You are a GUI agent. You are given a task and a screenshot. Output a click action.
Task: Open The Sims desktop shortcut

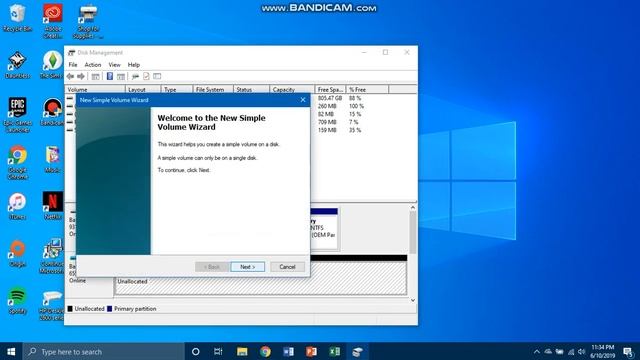click(52, 65)
